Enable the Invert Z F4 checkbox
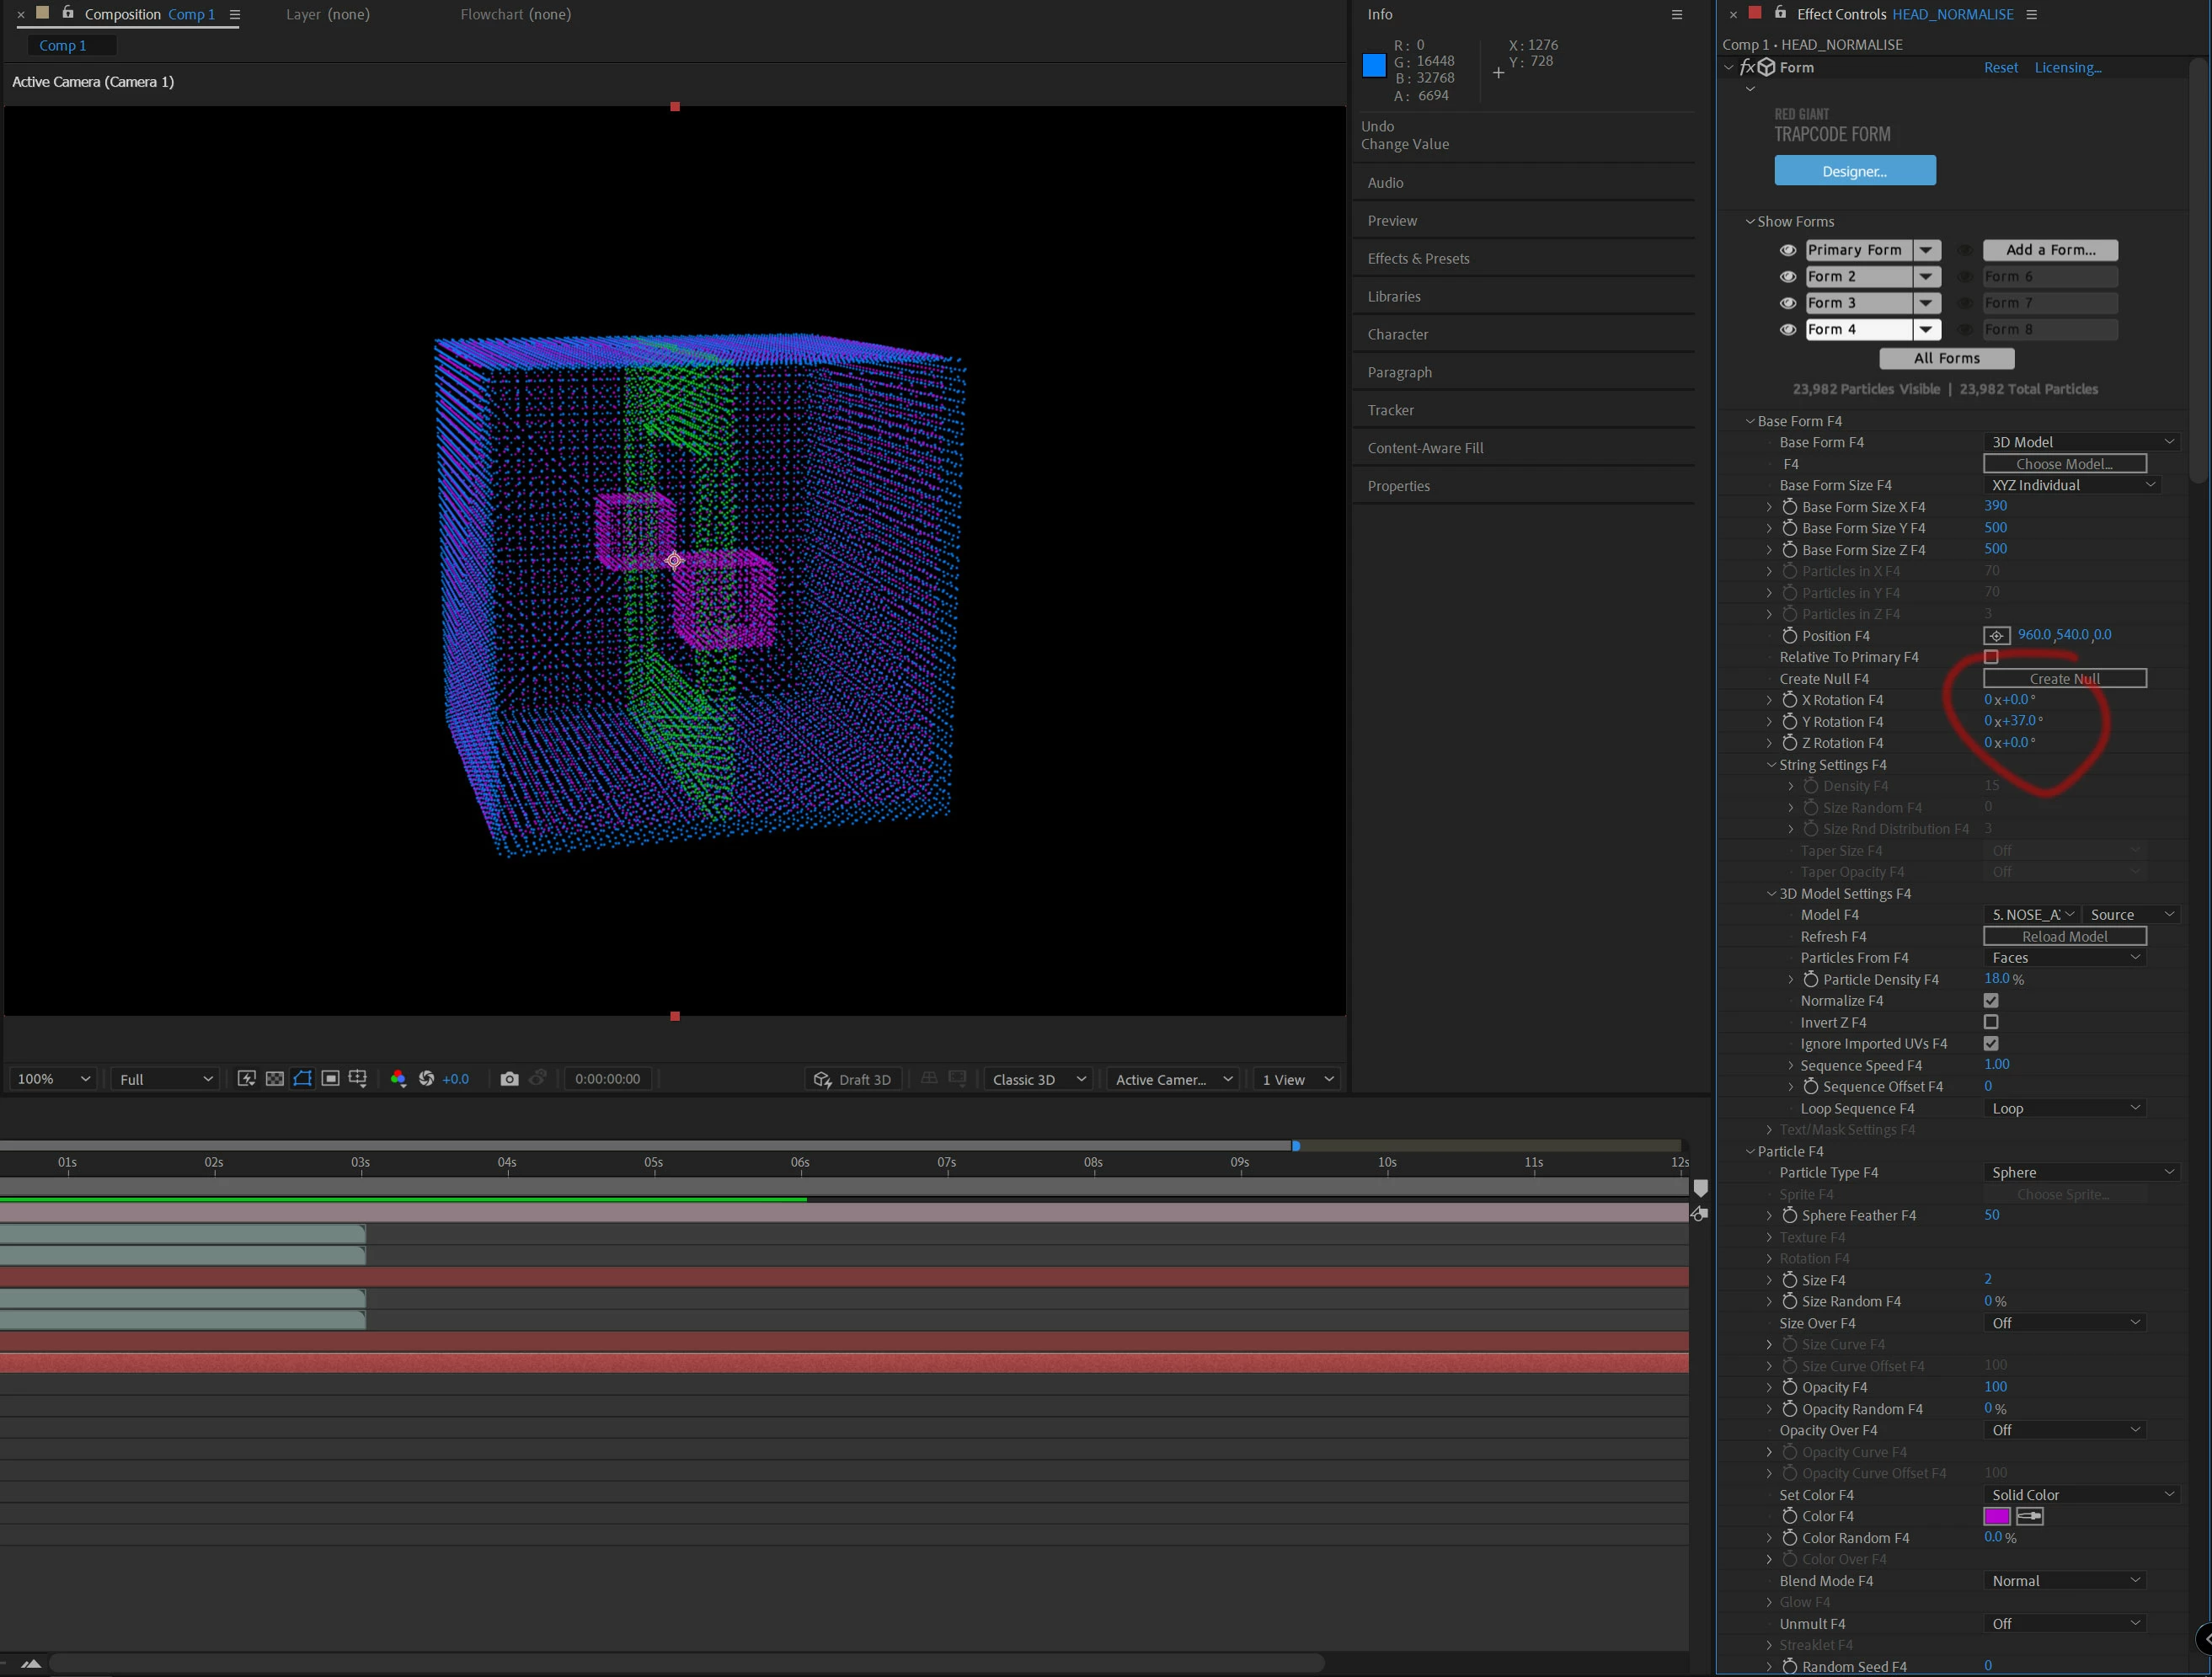2212x1677 pixels. pyautogui.click(x=1991, y=1022)
